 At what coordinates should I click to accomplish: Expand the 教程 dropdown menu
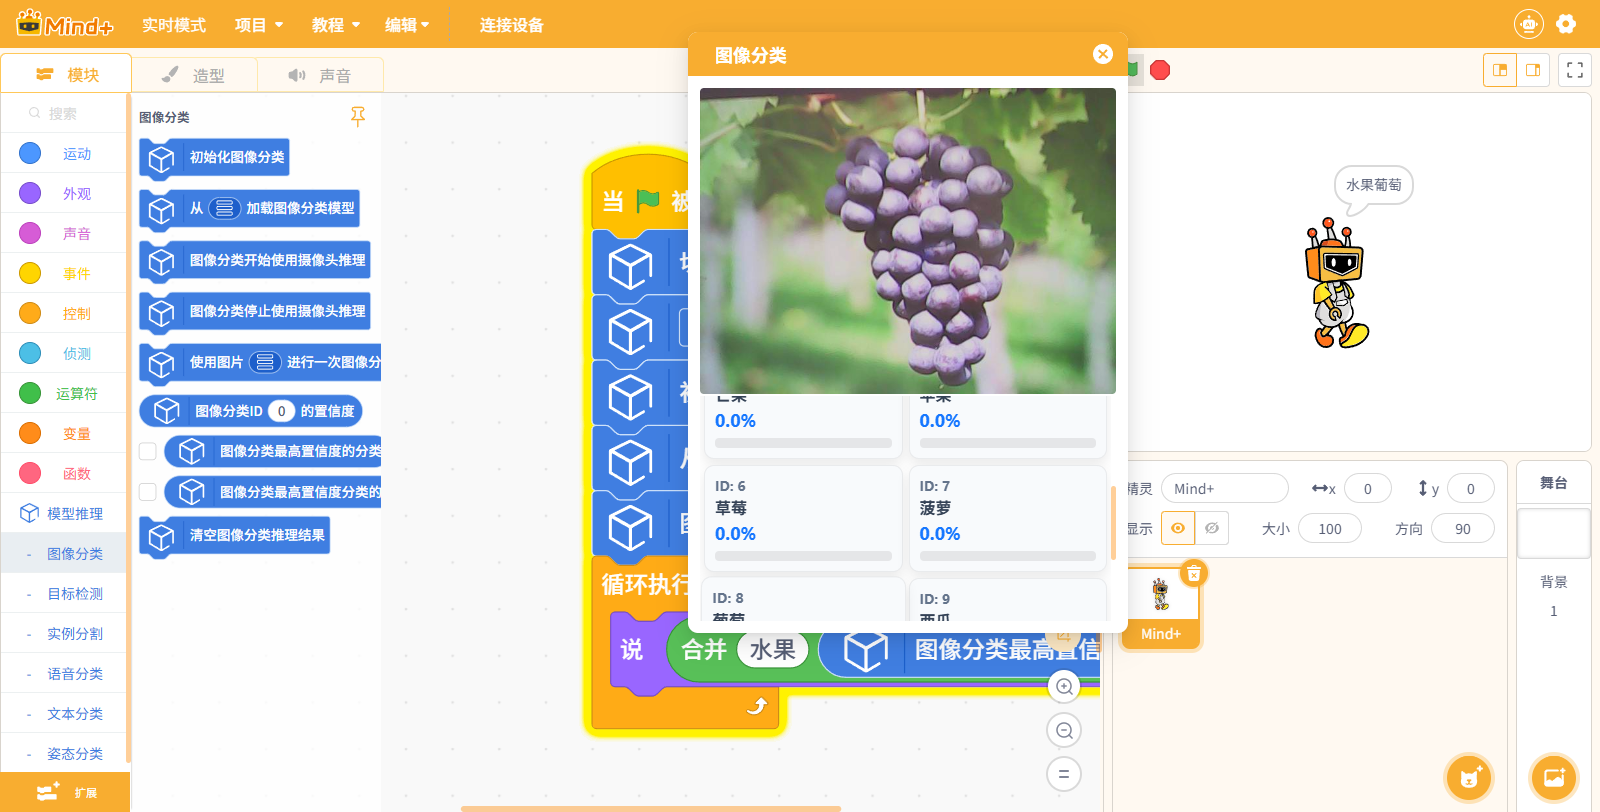tap(335, 25)
